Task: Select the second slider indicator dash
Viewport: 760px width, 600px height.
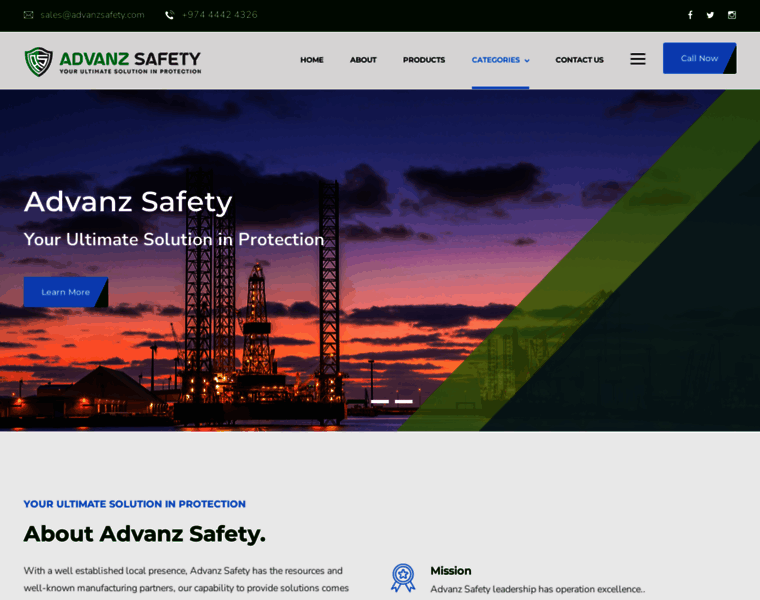Action: pyautogui.click(x=404, y=401)
